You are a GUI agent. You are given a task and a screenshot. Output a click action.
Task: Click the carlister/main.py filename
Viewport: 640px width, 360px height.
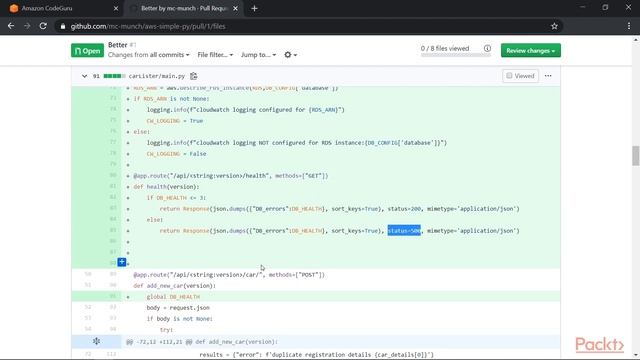coord(157,76)
